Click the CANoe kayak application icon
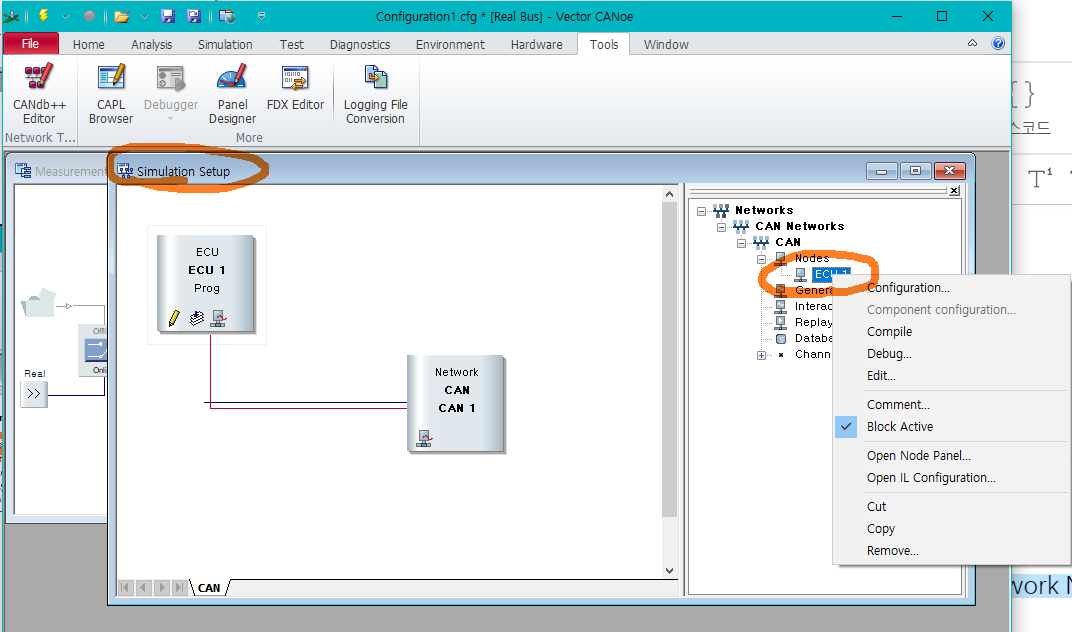1072x632 pixels. tap(10, 16)
